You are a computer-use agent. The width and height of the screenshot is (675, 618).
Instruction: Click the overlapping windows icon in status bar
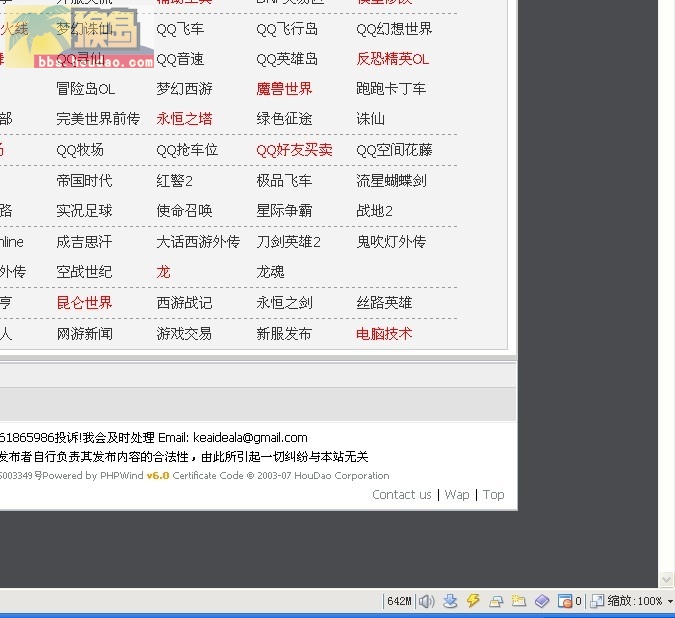(x=496, y=601)
